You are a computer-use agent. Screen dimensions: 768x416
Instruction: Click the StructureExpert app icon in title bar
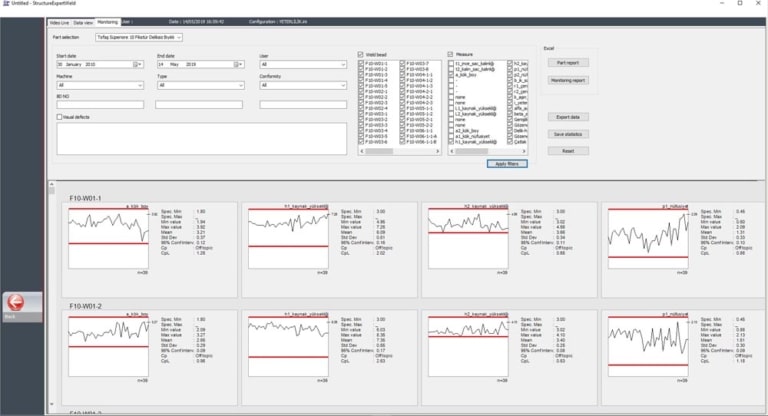tap(5, 4)
